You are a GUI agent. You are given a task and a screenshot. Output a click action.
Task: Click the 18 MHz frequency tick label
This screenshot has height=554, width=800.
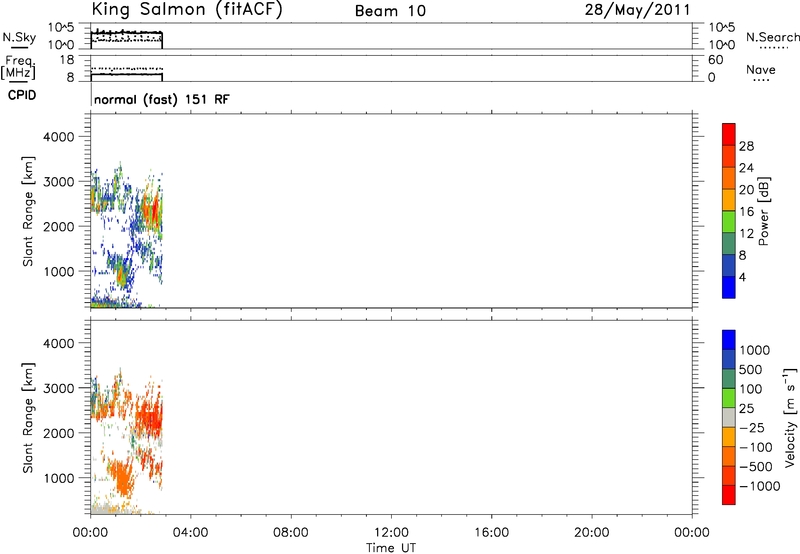point(67,60)
